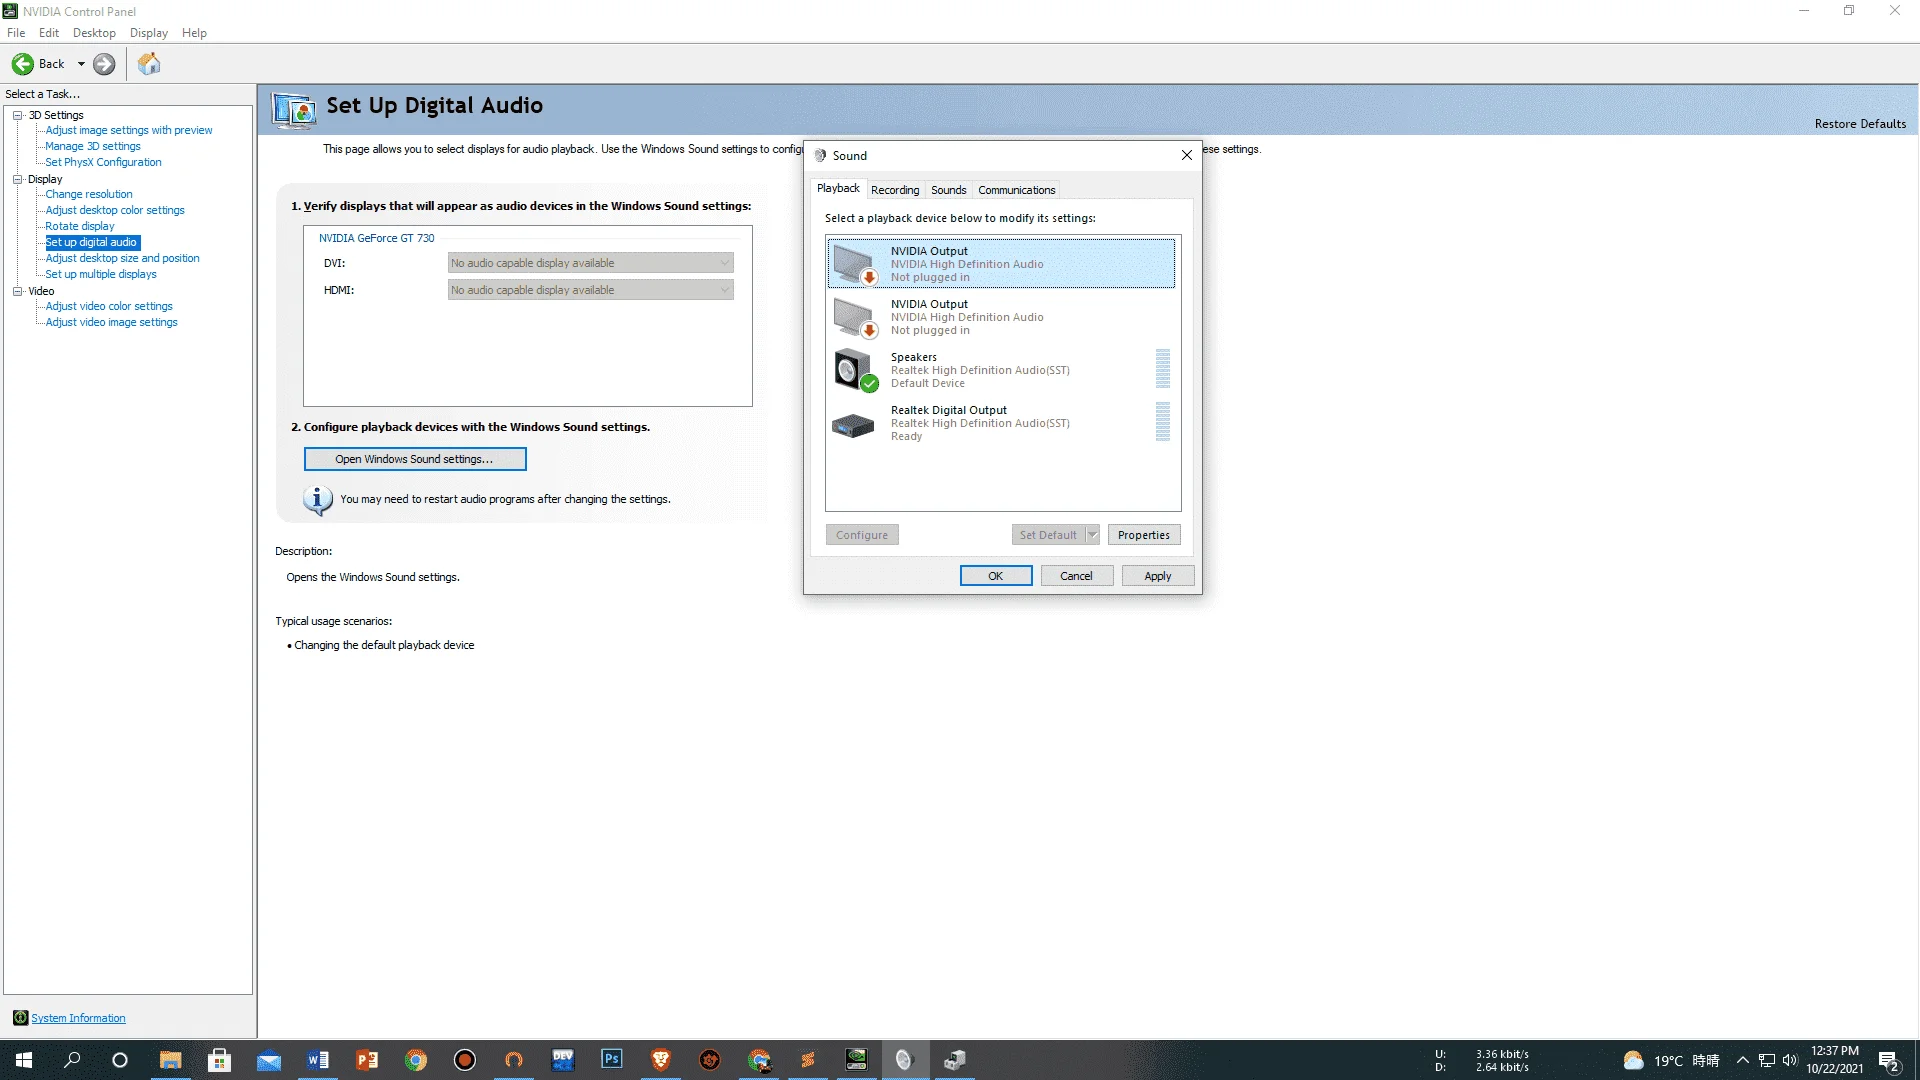Click the Forward arrow icon in toolbar
This screenshot has width=1920, height=1080.
[x=104, y=64]
